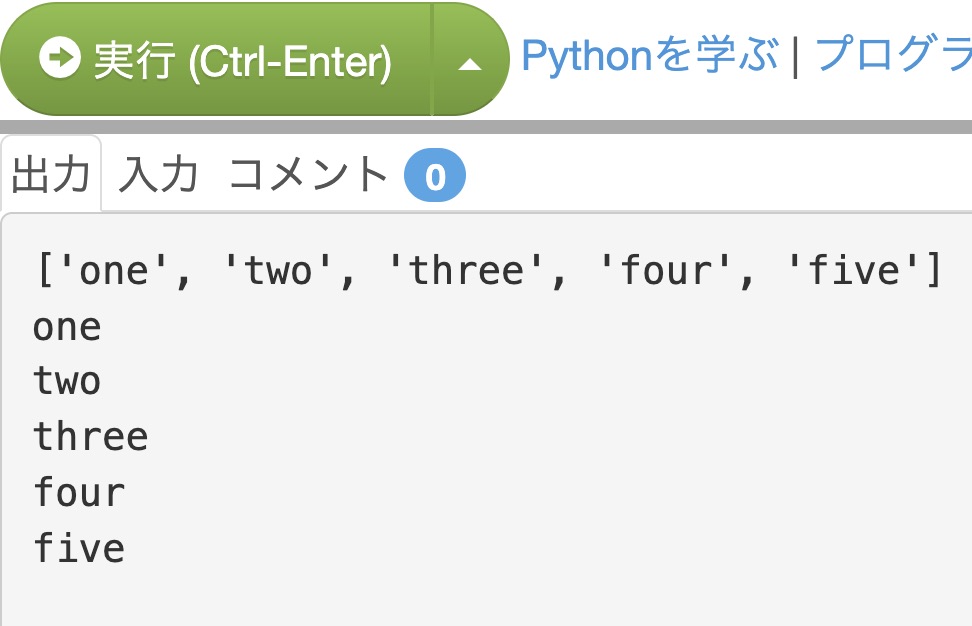The width and height of the screenshot is (972, 626).
Task: Click 'one' inside the printed list line
Action: point(115,270)
